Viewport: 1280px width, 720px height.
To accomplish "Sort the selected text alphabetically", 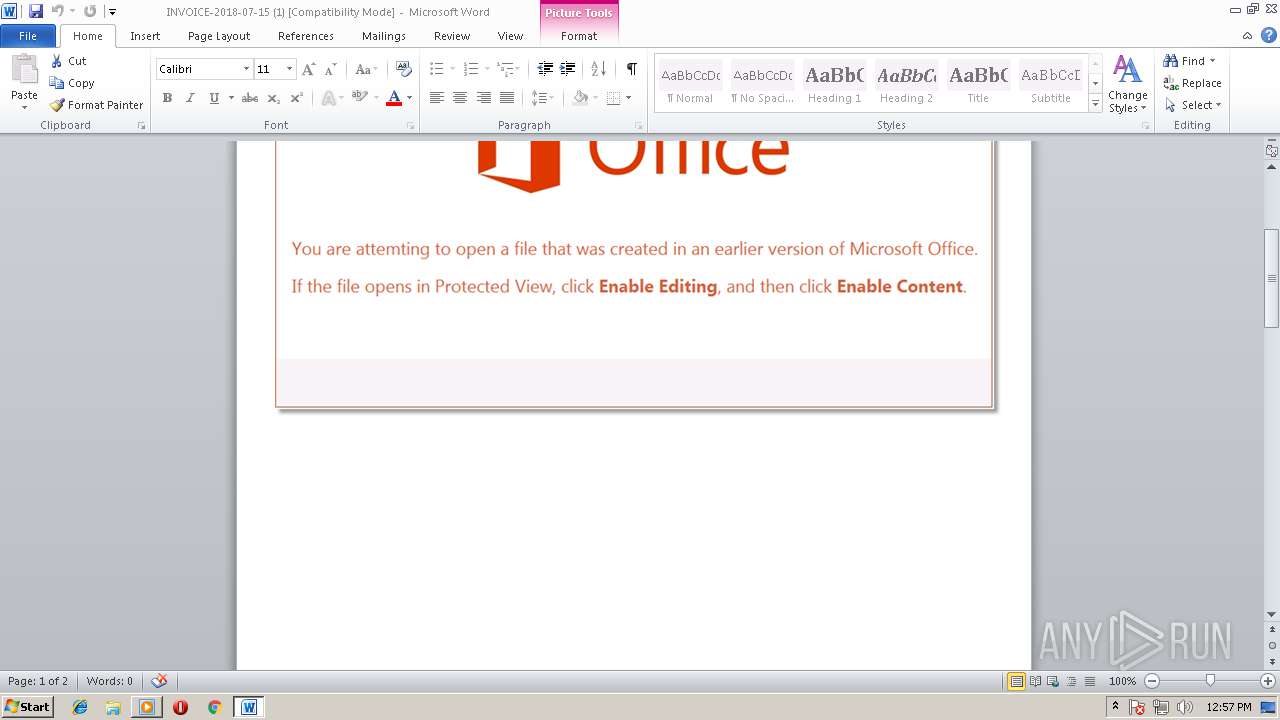I will tap(598, 69).
